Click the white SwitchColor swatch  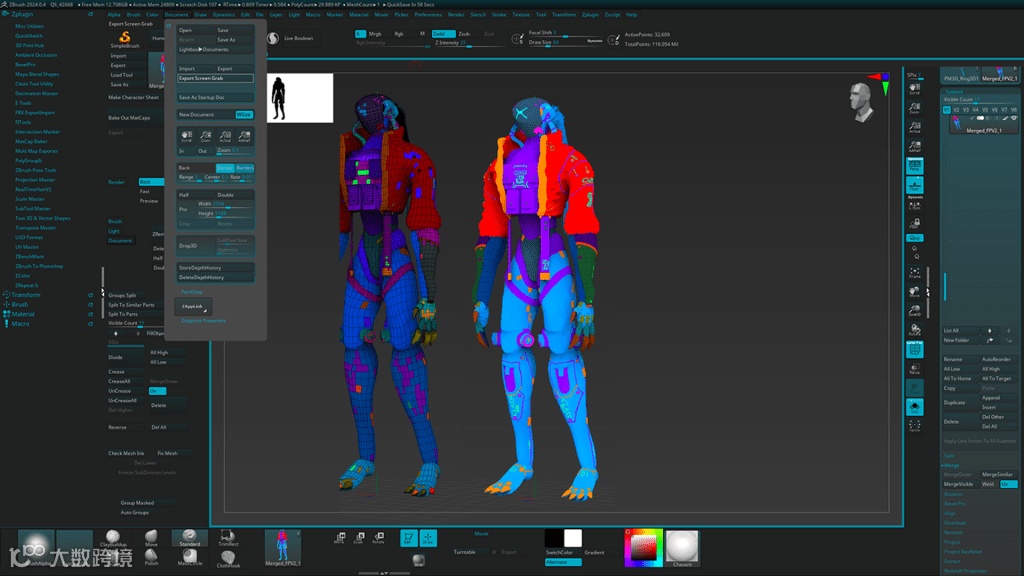tap(573, 538)
